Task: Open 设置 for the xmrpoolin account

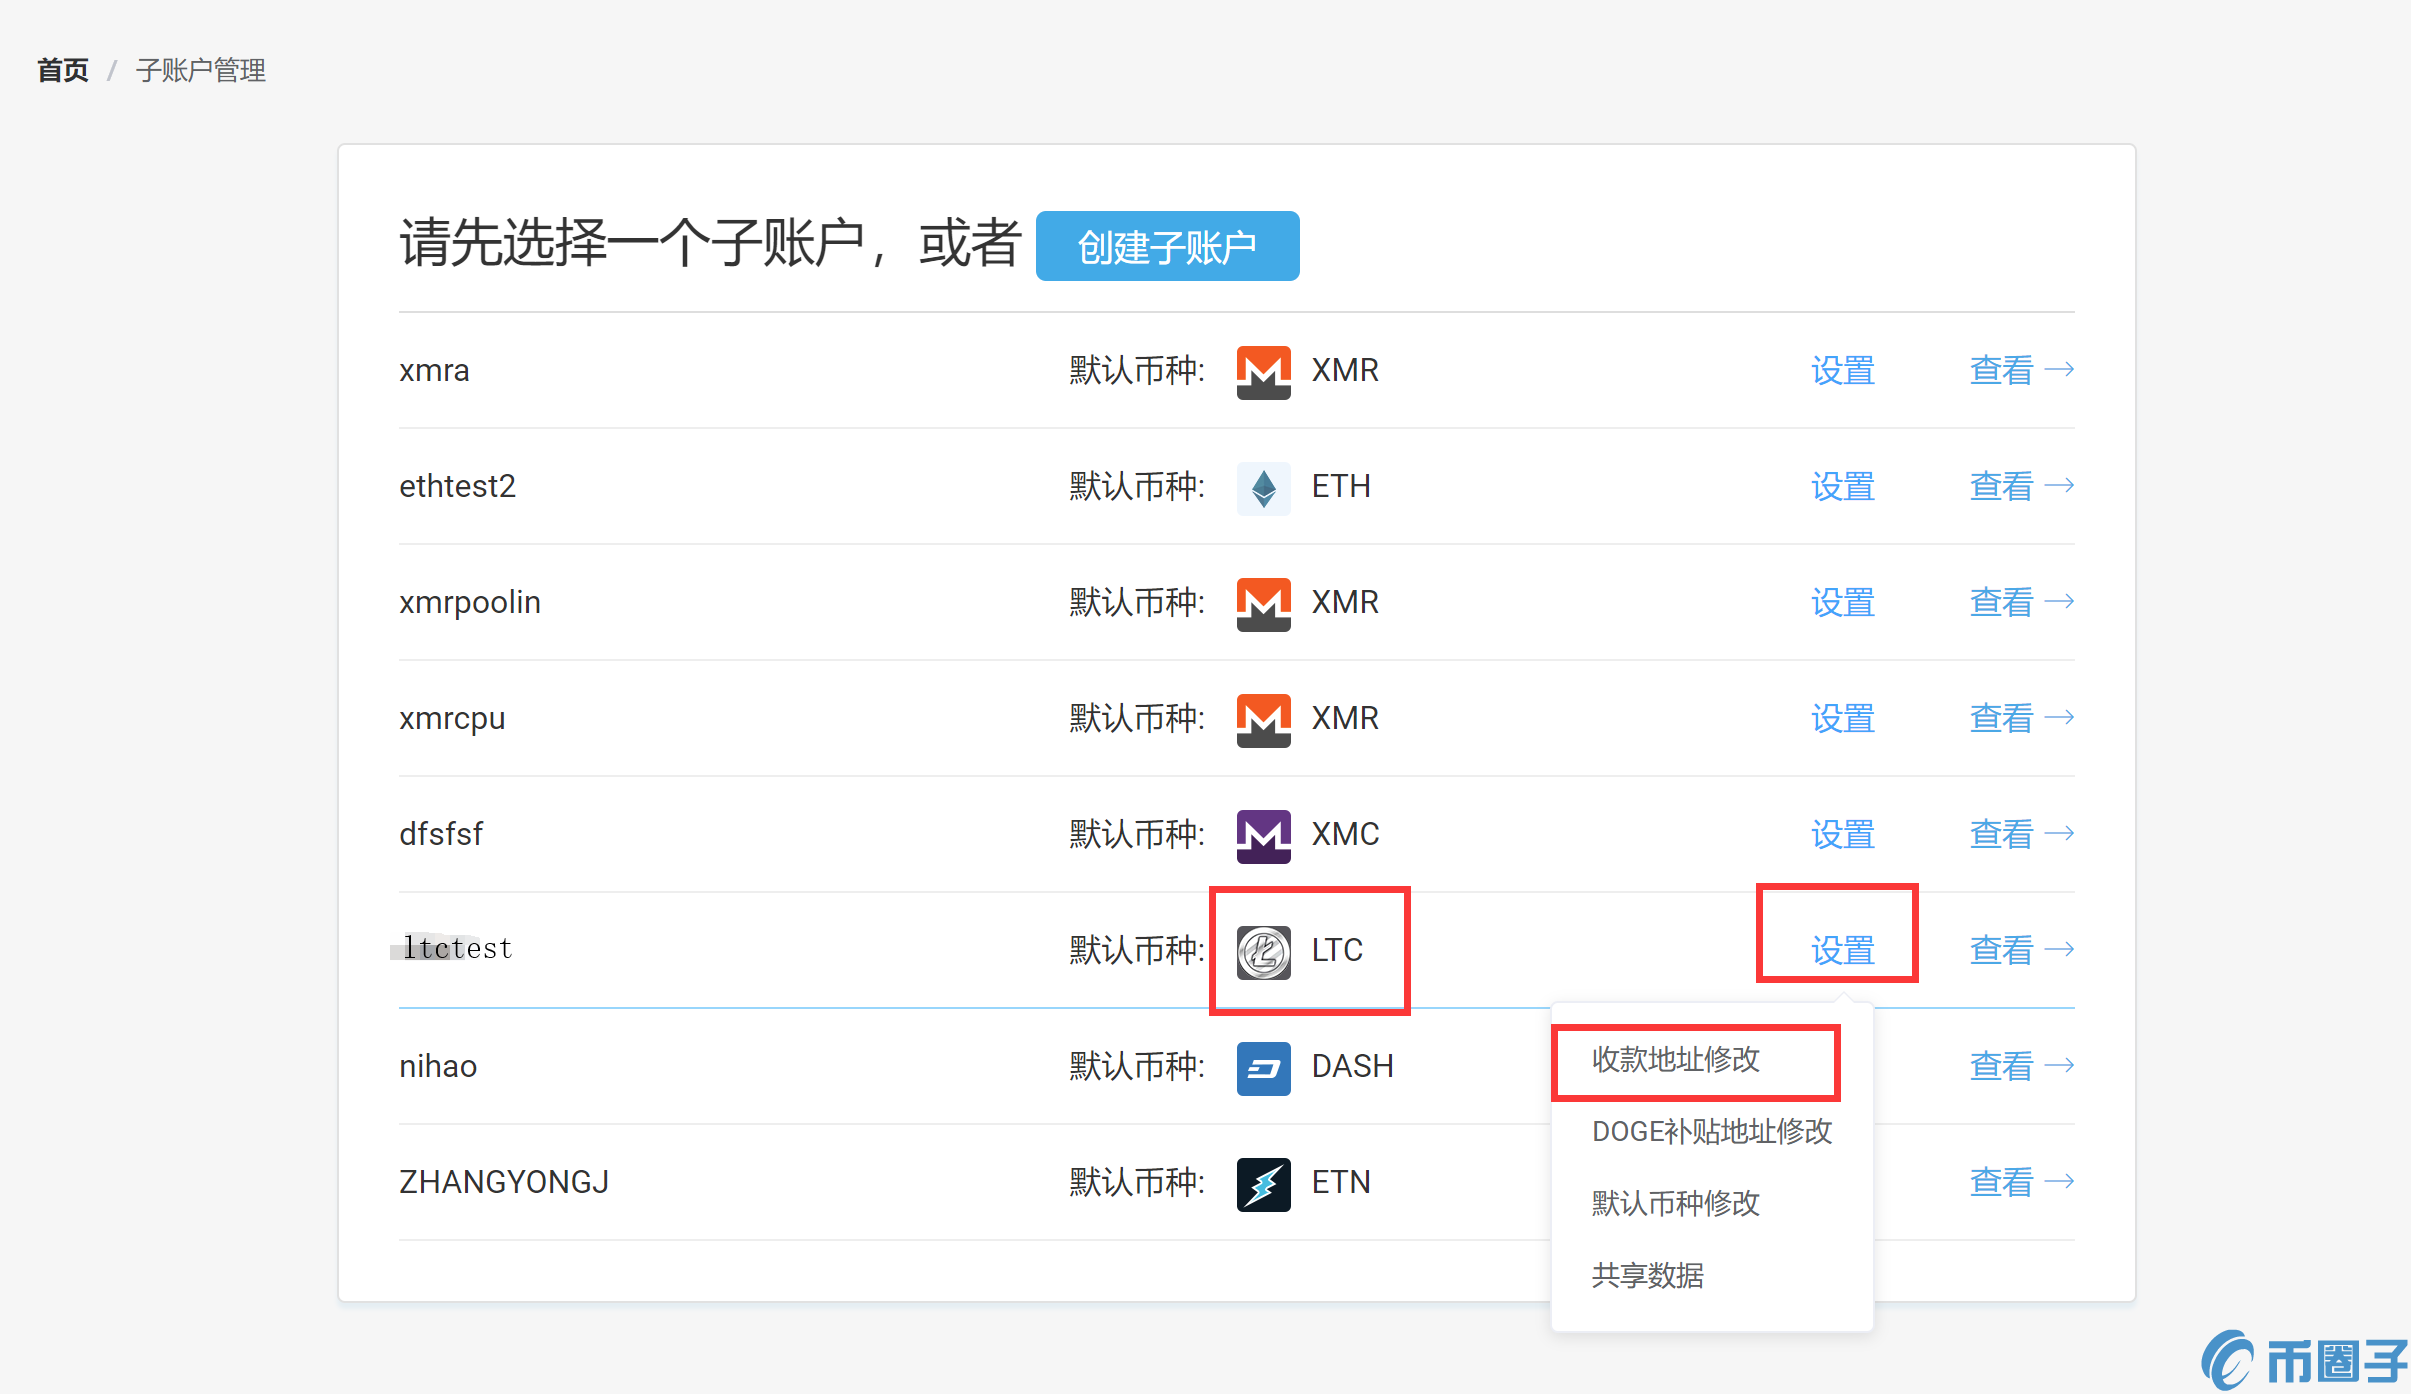Action: tap(1842, 603)
